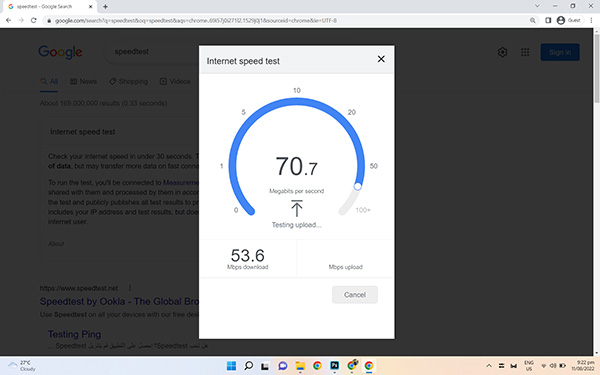The image size is (600, 375).
Task: Cancel the running speed test
Action: (x=355, y=295)
